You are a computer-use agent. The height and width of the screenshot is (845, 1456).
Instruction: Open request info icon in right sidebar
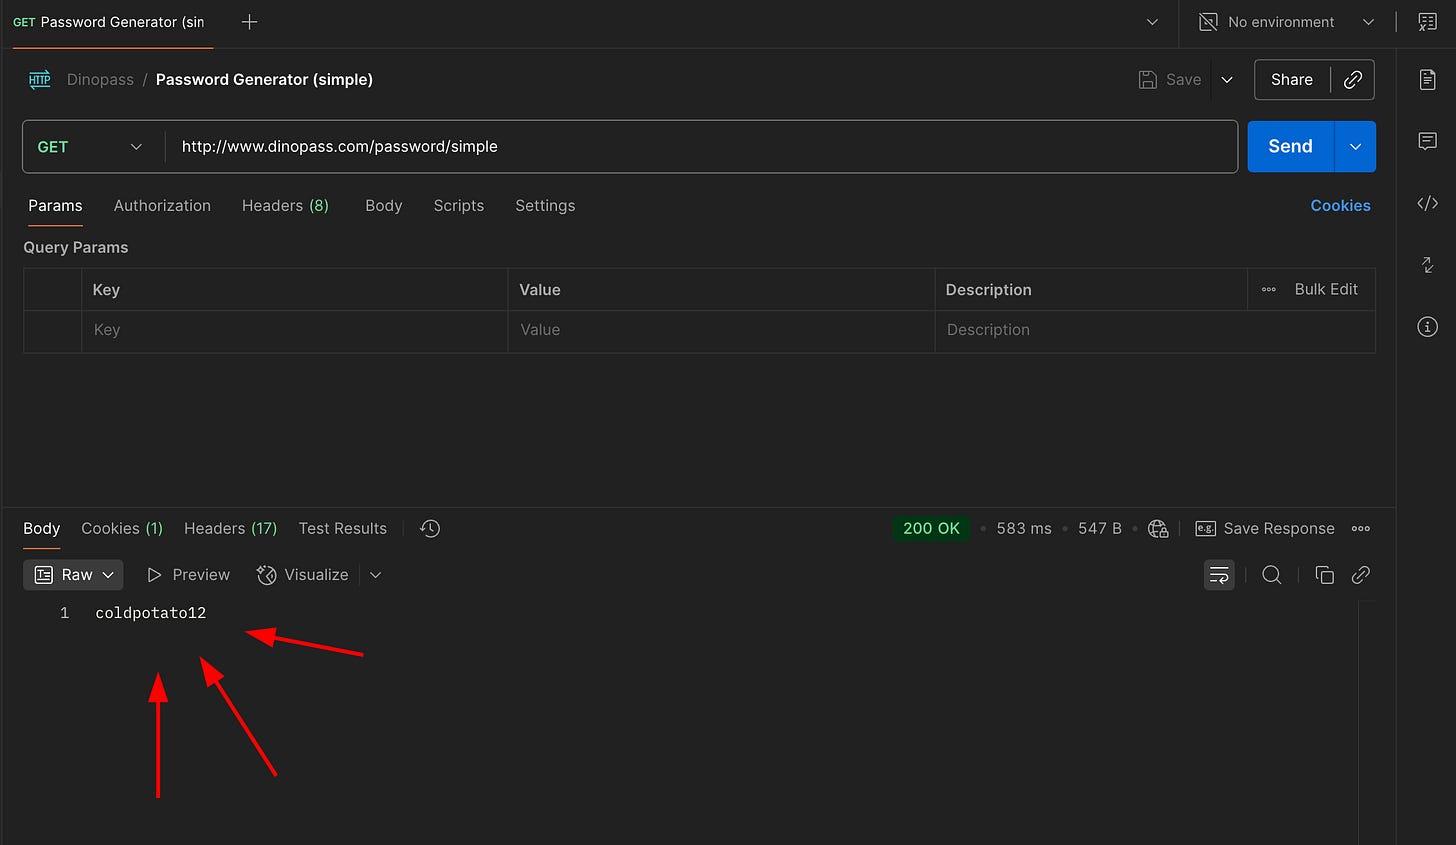click(x=1427, y=327)
